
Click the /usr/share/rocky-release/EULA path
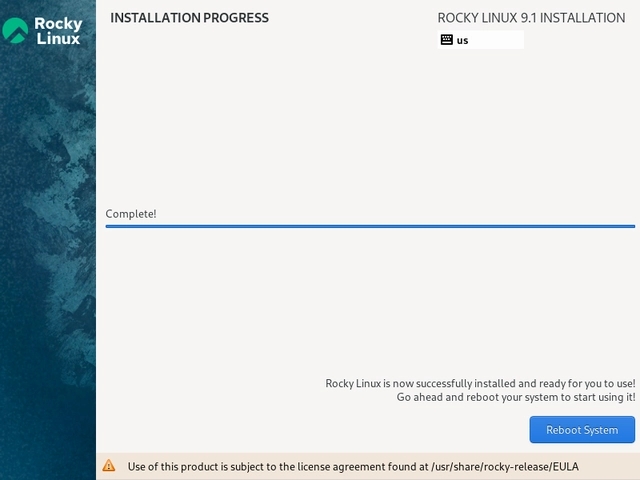[504, 466]
